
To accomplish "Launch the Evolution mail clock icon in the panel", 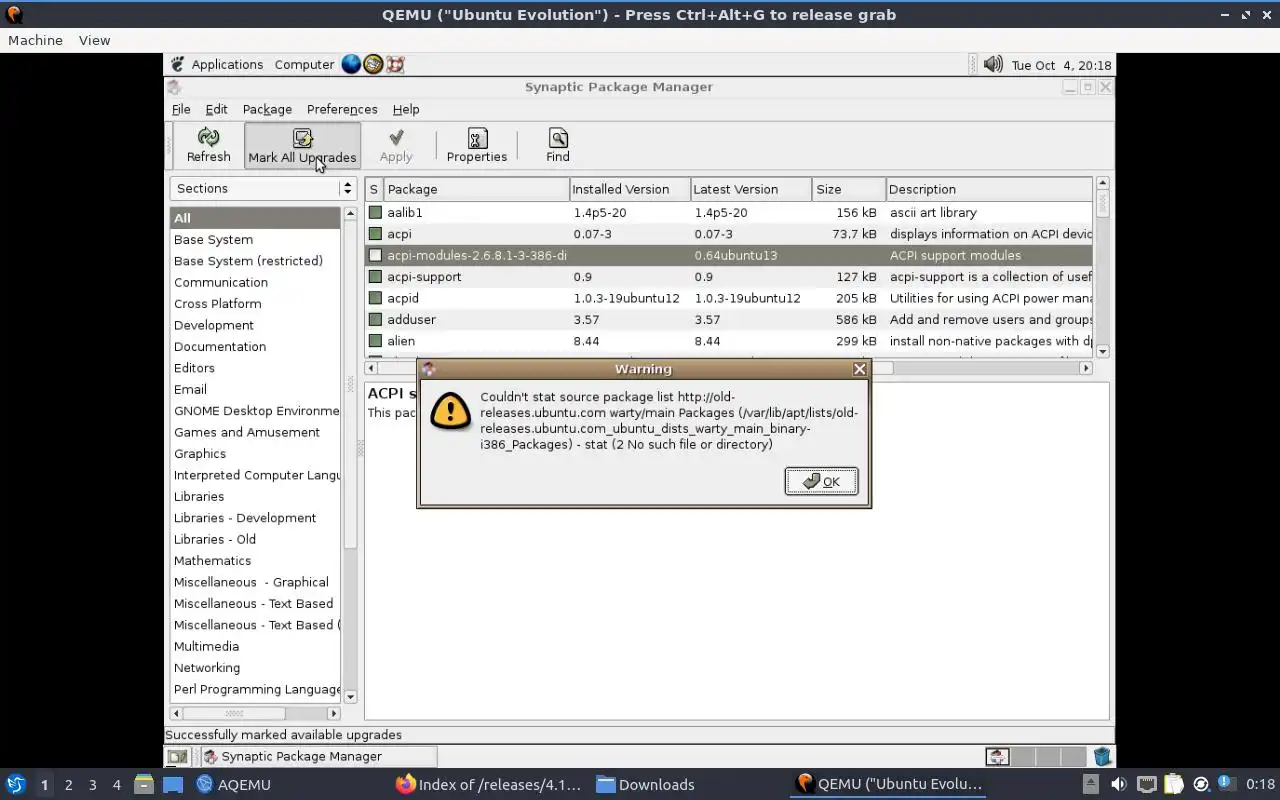I will coord(373,64).
